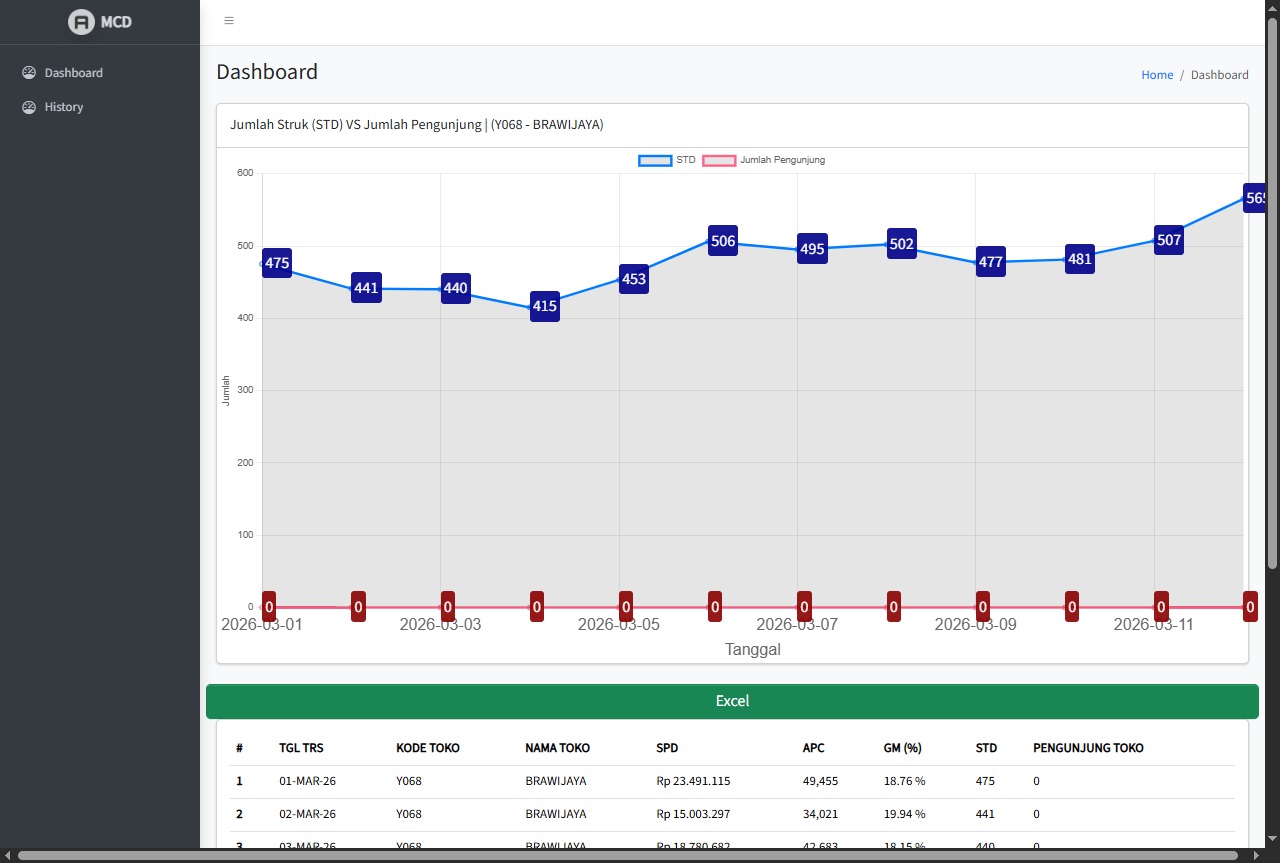
Task: Toggle the sidebar with the hamburger menu icon
Action: (229, 21)
